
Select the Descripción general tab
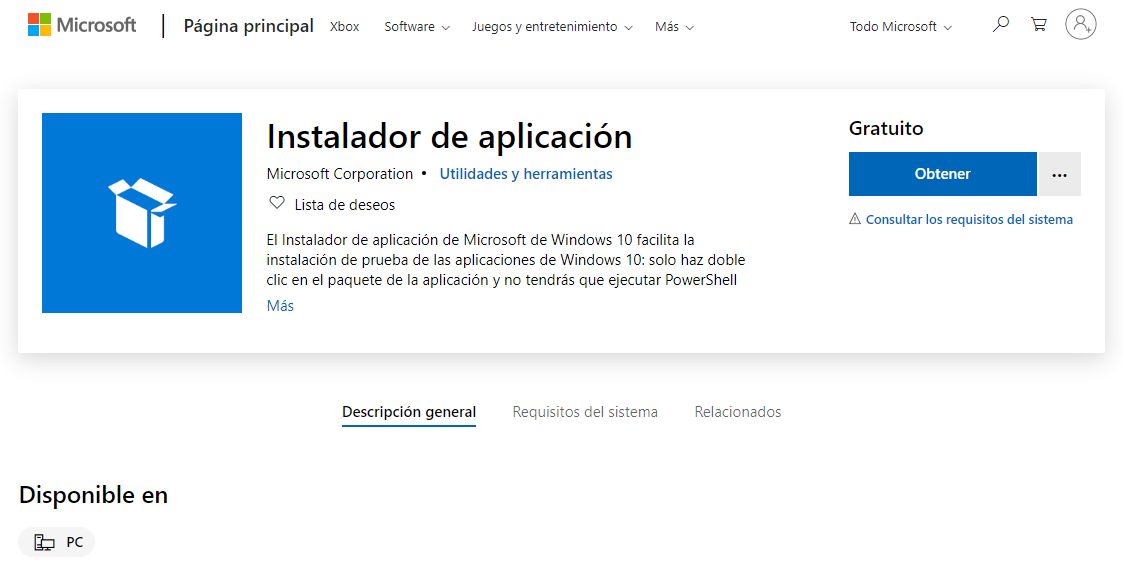pyautogui.click(x=409, y=412)
